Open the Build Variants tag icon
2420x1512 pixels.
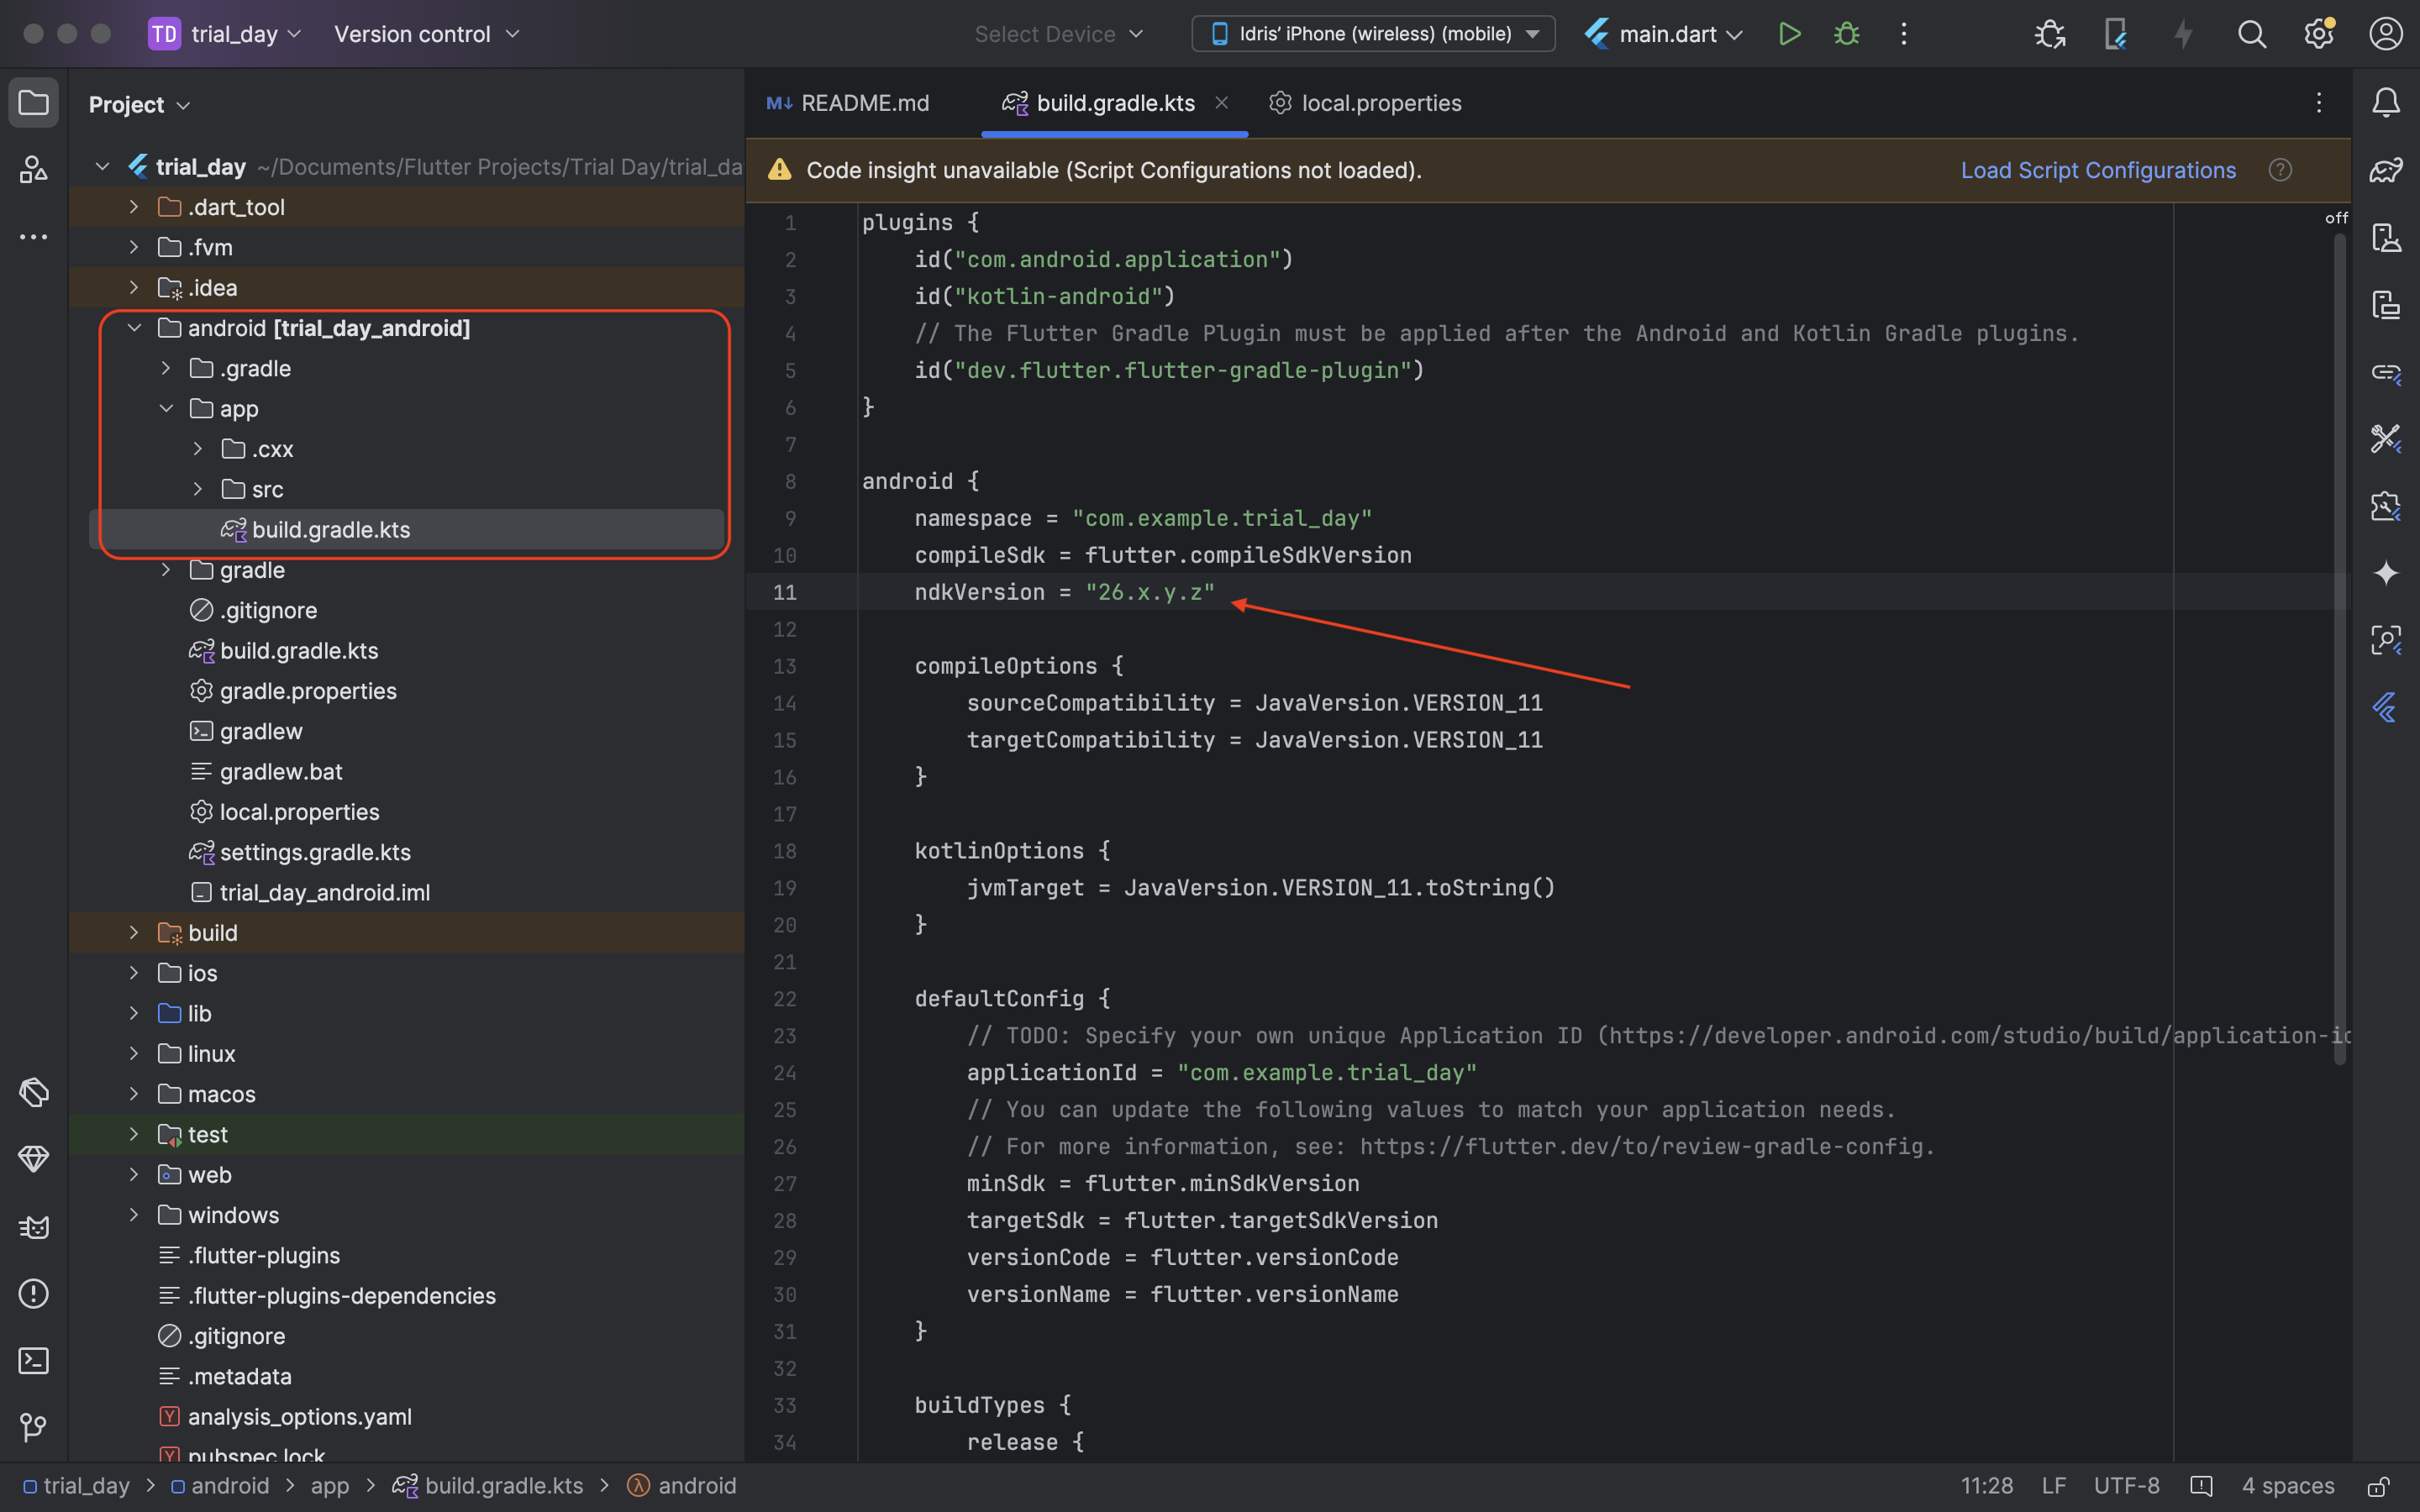34,1092
